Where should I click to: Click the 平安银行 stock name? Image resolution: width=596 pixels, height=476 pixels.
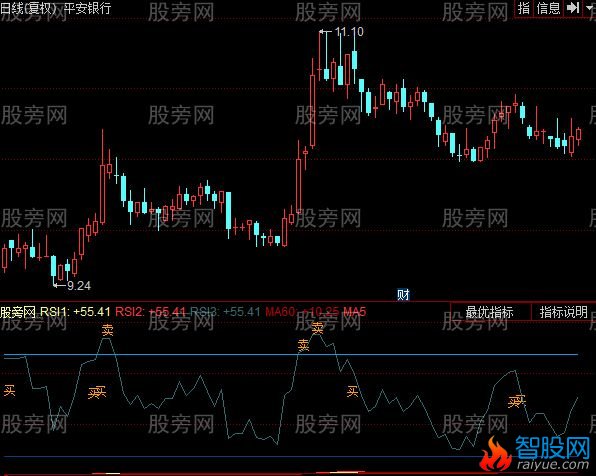[88, 8]
